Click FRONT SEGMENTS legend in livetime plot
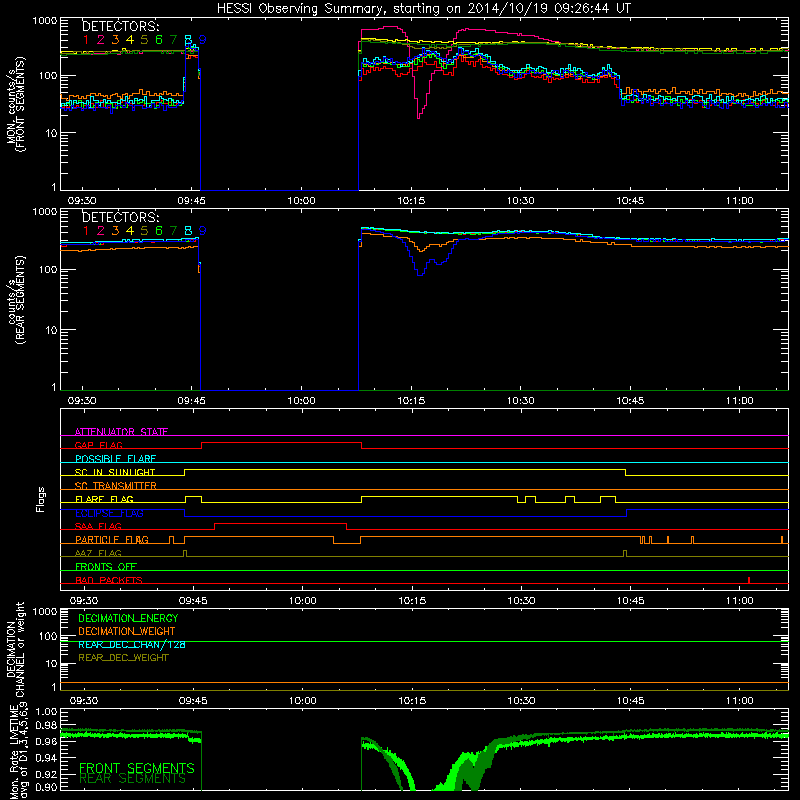 click(137, 768)
